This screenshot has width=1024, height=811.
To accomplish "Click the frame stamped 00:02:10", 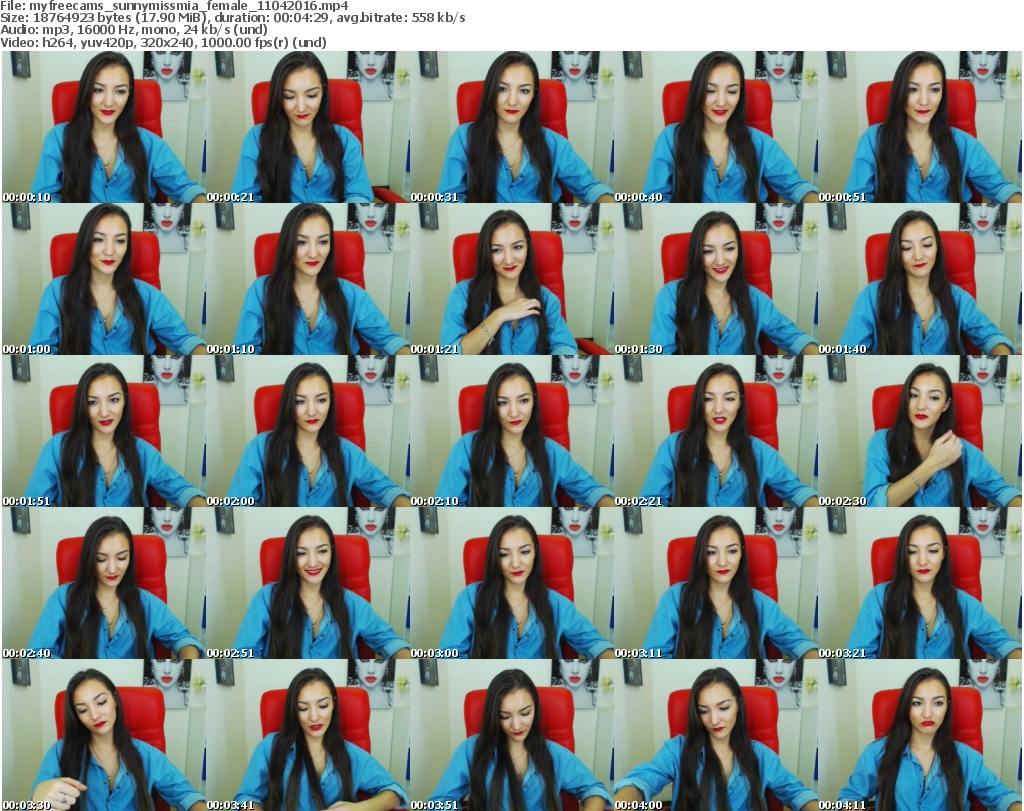I will coord(511,431).
